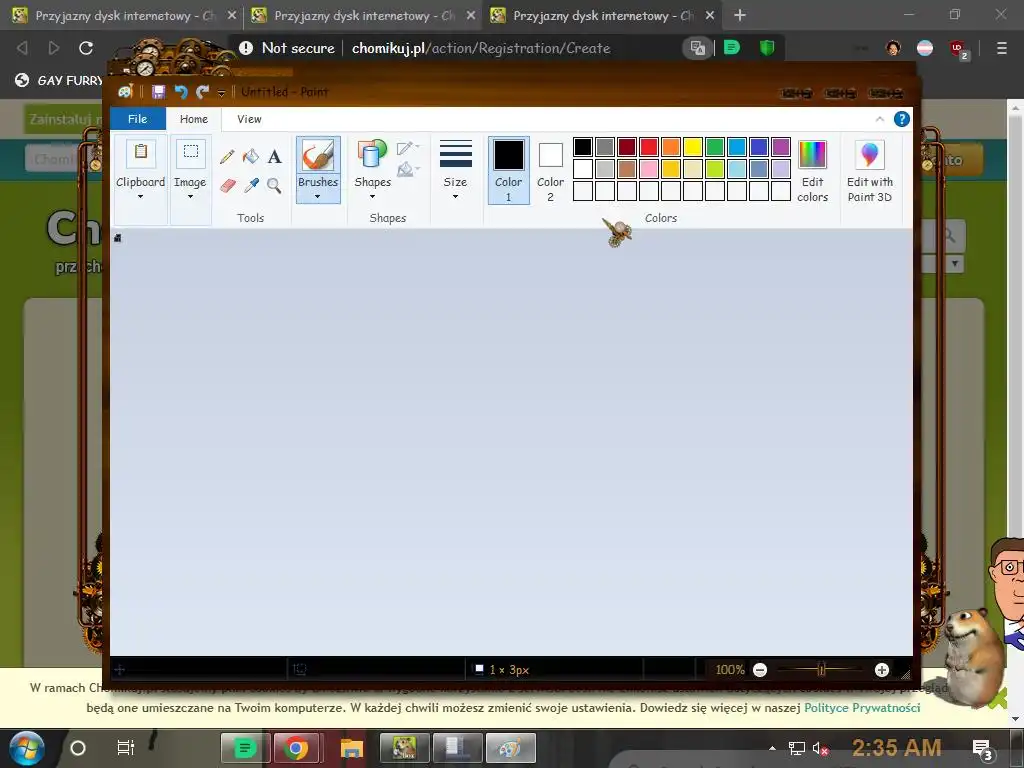Collapse the ribbon with the chevron
Screen dimensions: 1024x768
pyautogui.click(x=880, y=119)
